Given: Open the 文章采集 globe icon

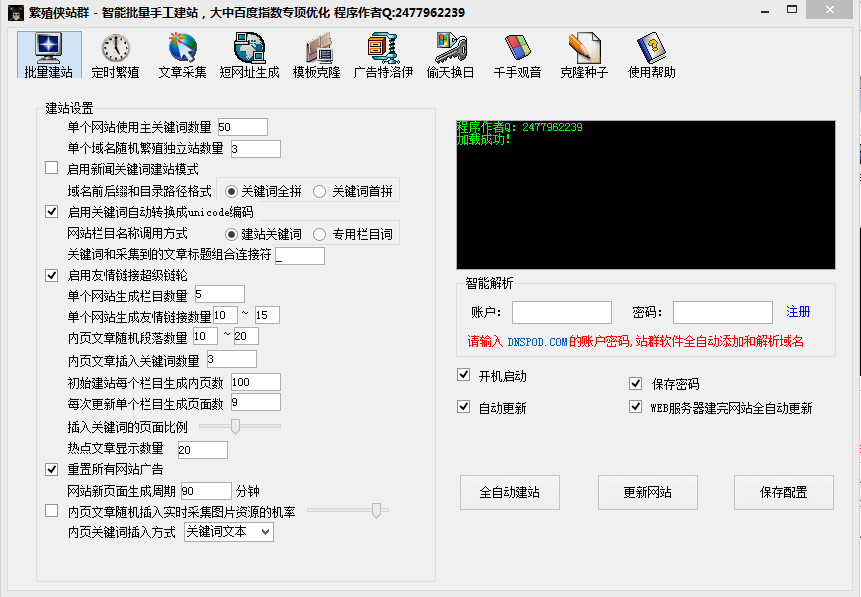Looking at the screenshot, I should pyautogui.click(x=182, y=55).
